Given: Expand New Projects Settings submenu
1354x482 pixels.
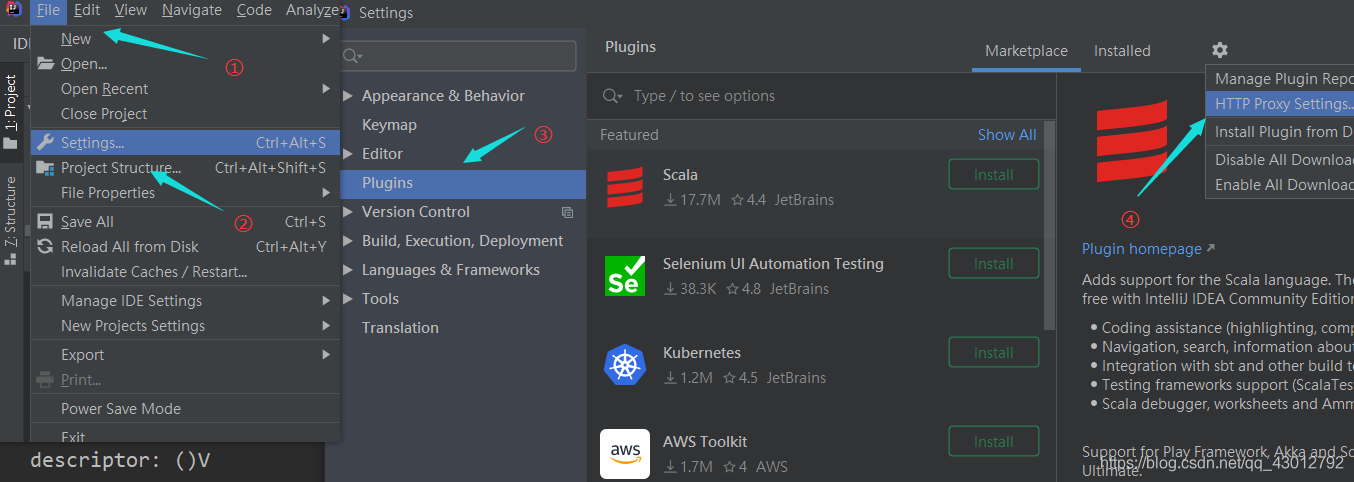Looking at the screenshot, I should coord(185,326).
